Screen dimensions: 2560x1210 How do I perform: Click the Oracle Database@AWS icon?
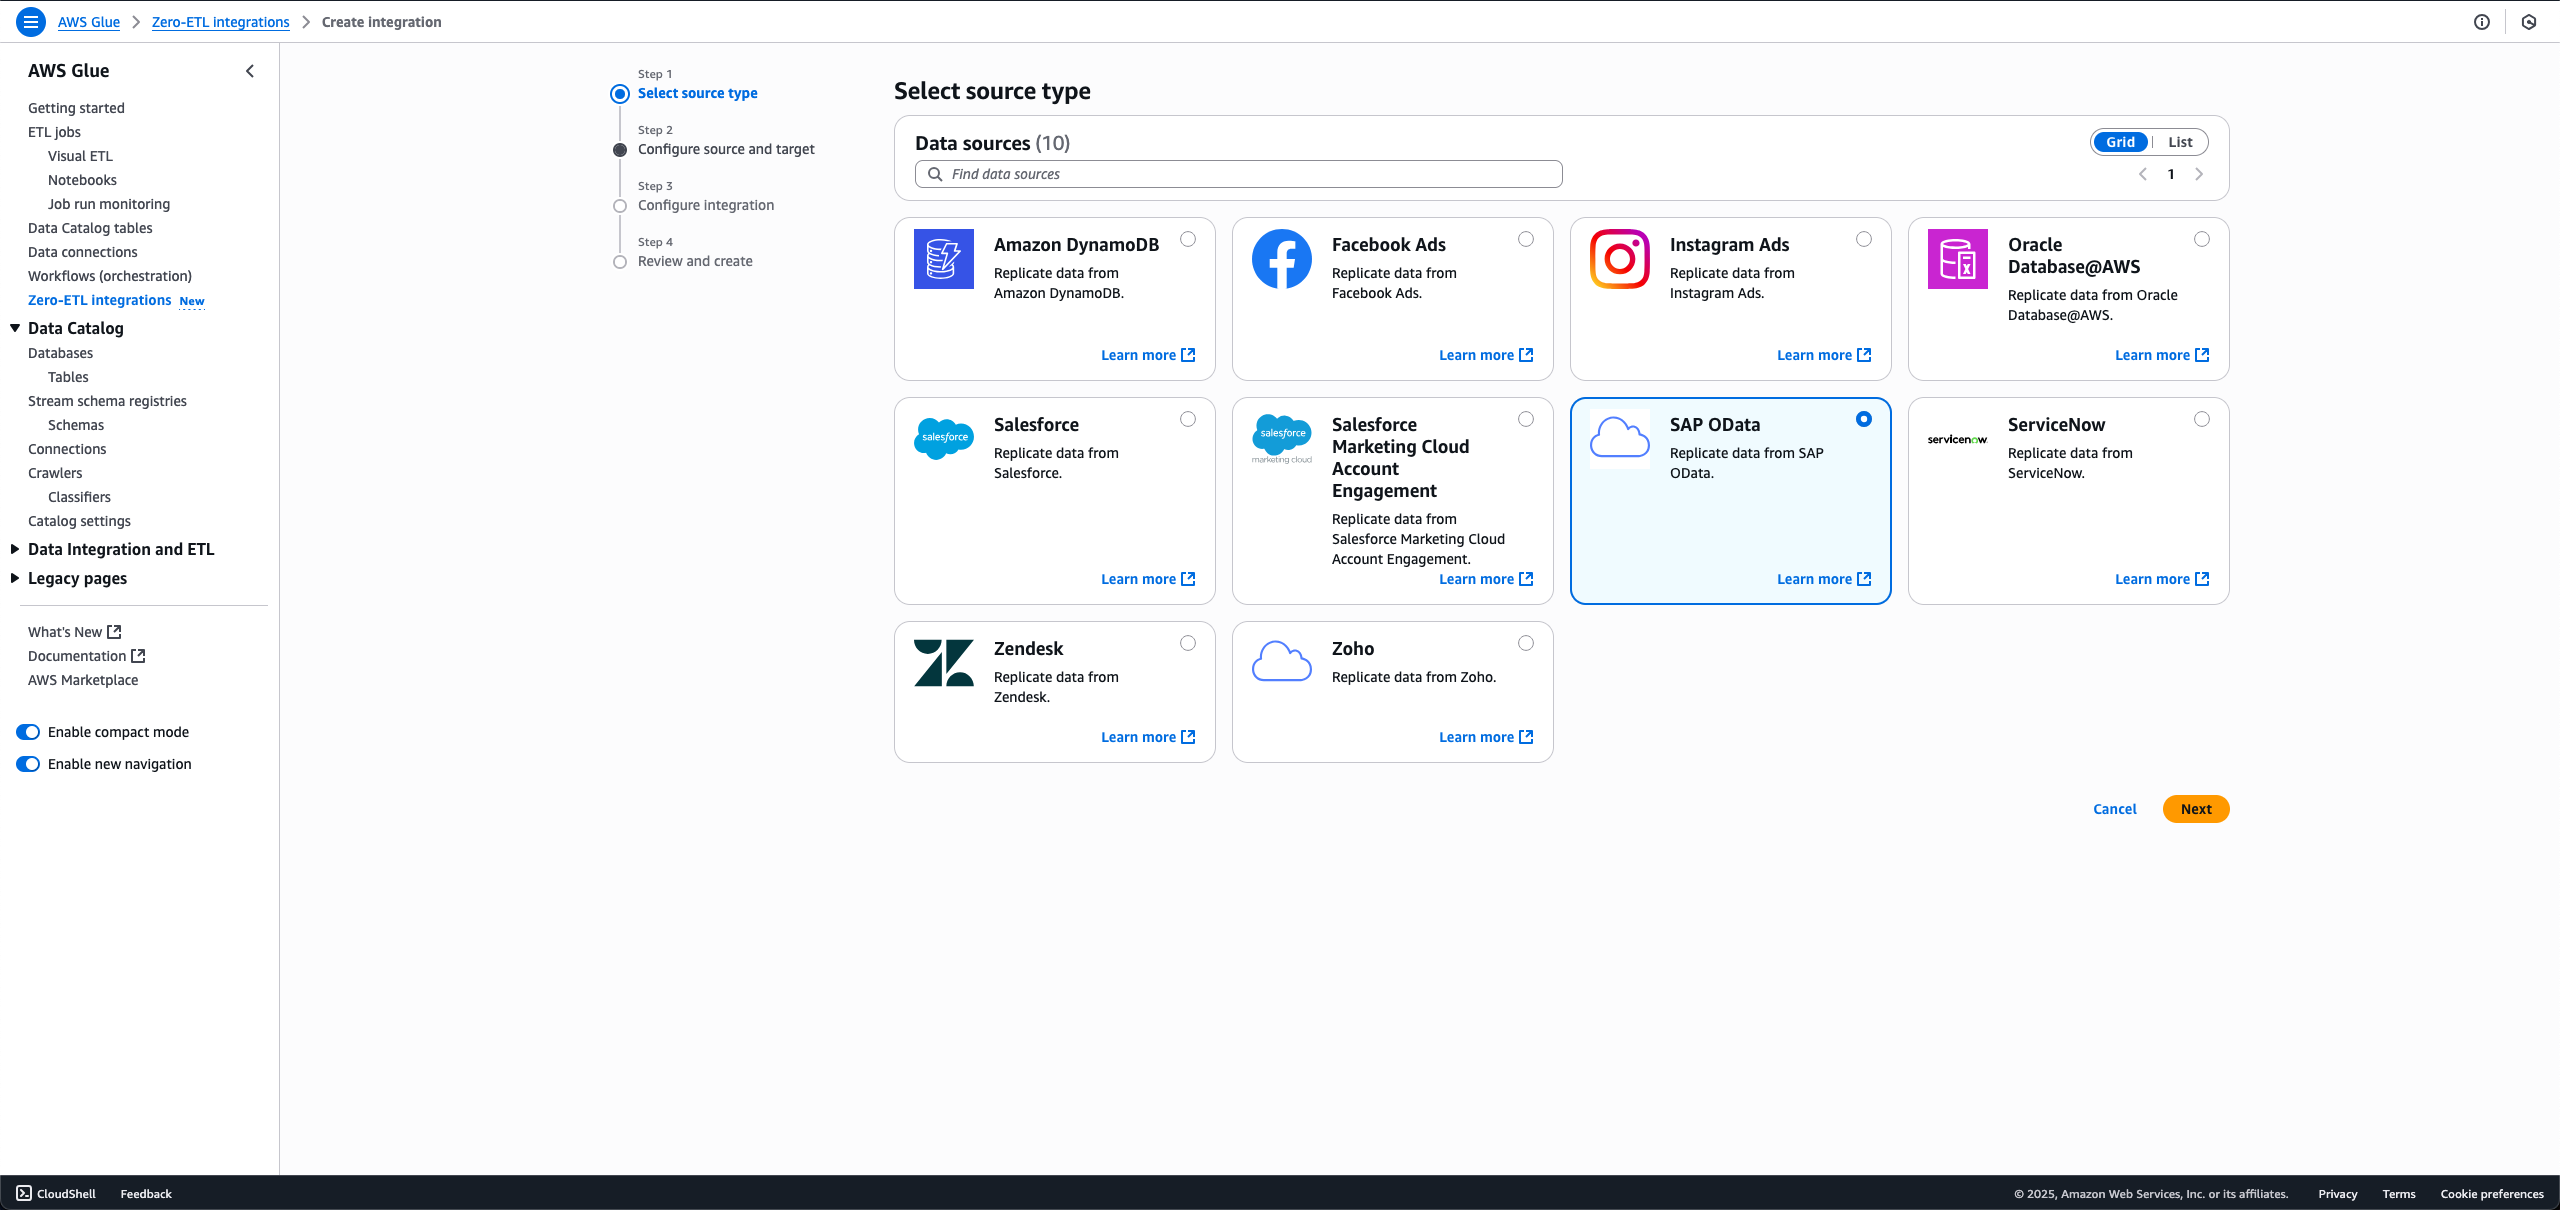[1957, 259]
